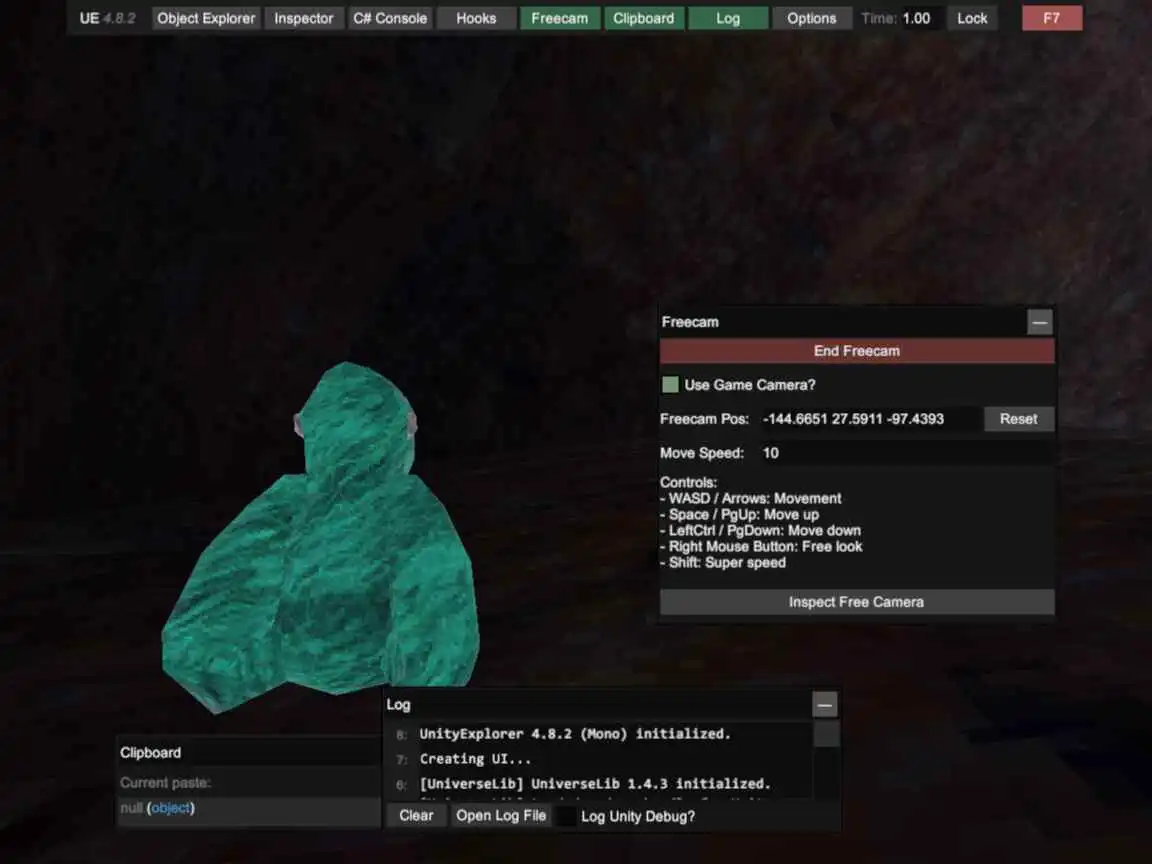Click the Clipboard panel title bar

[249, 752]
